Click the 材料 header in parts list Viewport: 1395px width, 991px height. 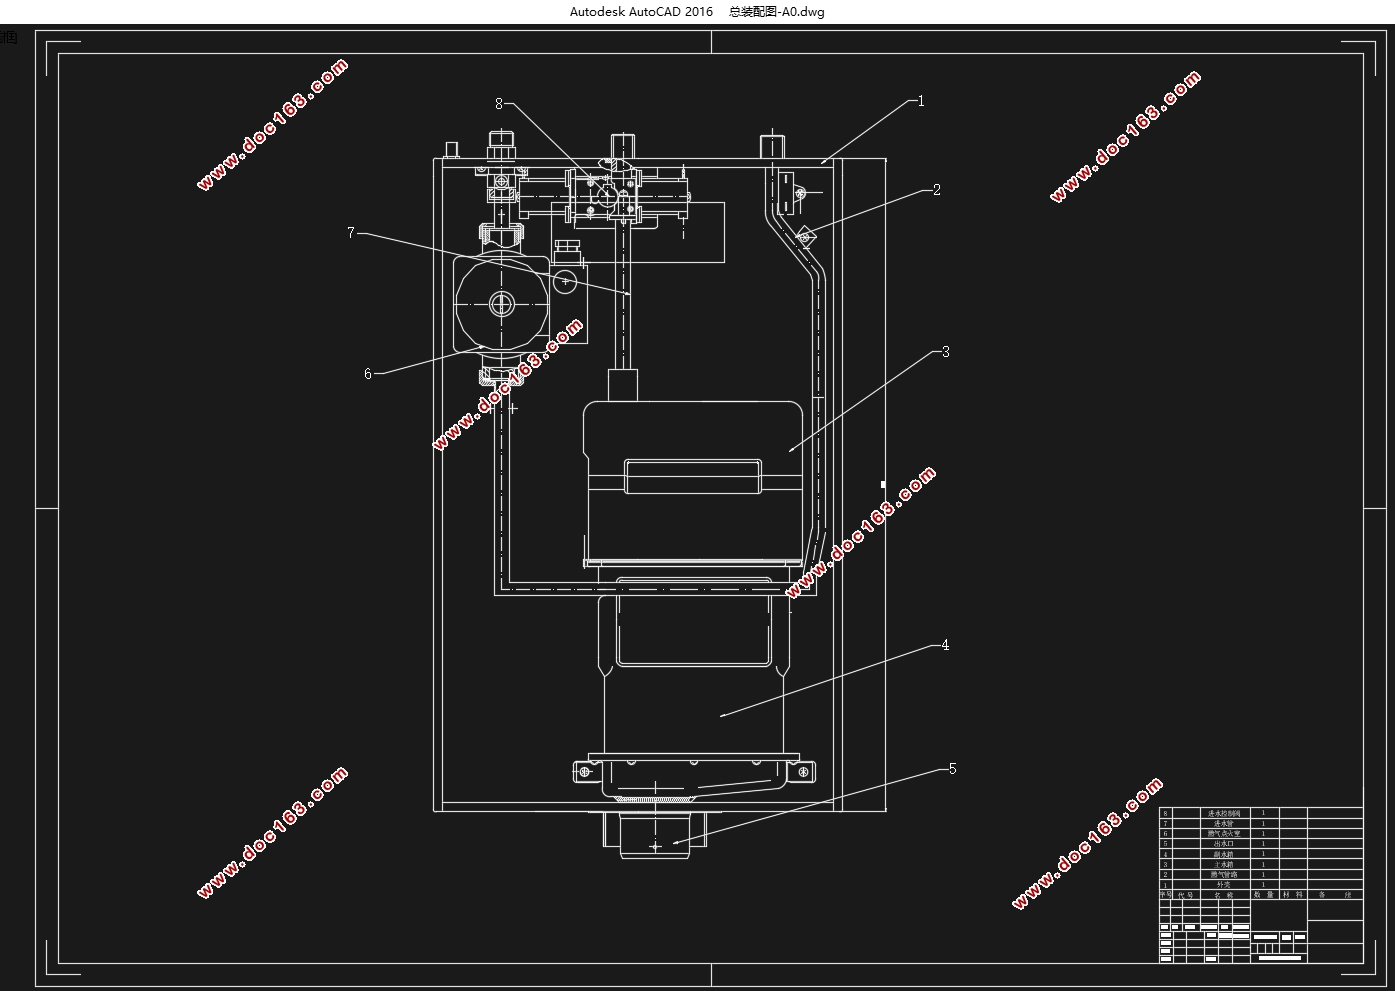pyautogui.click(x=1293, y=894)
